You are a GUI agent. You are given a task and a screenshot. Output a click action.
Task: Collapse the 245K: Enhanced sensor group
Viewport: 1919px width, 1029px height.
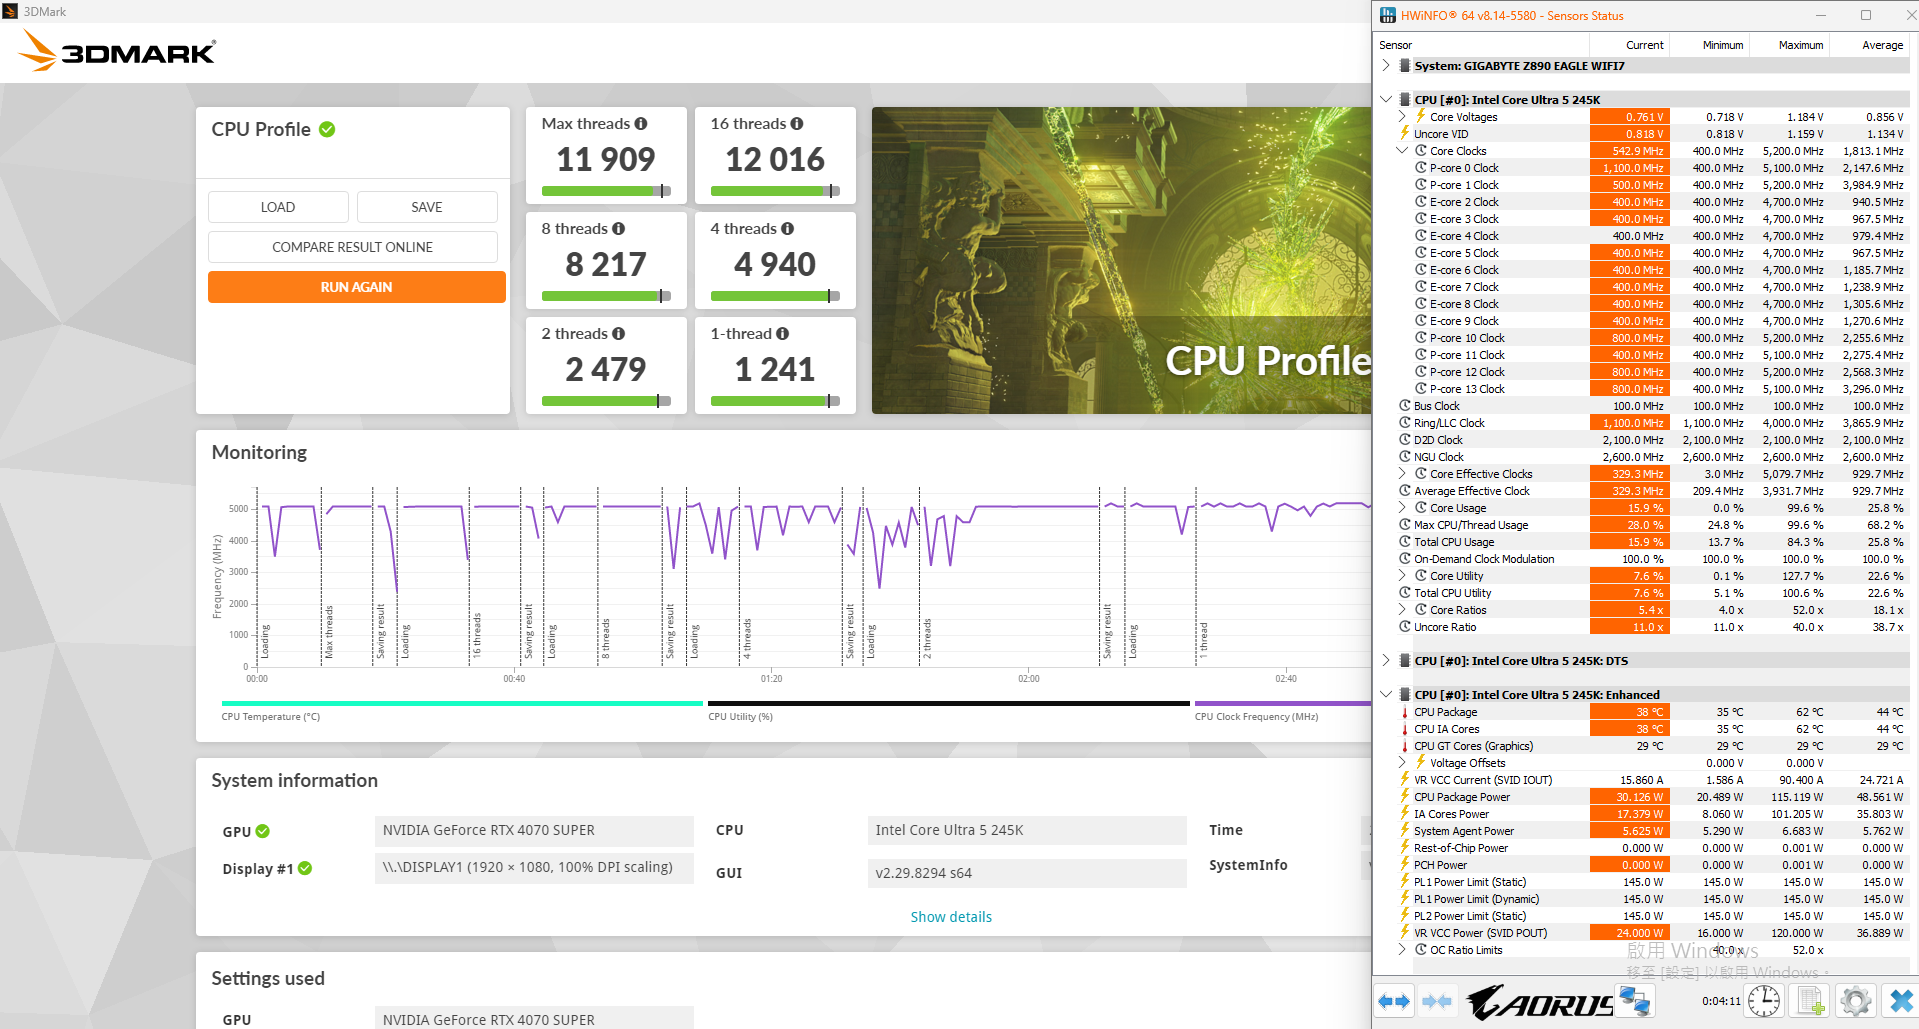[x=1386, y=695]
